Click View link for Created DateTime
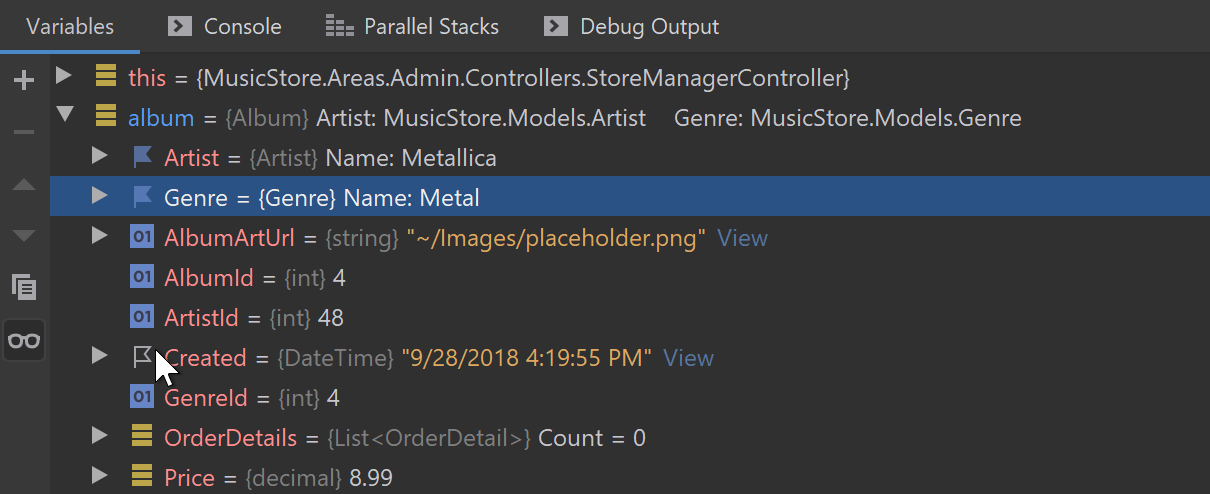This screenshot has width=1210, height=494. [x=688, y=358]
